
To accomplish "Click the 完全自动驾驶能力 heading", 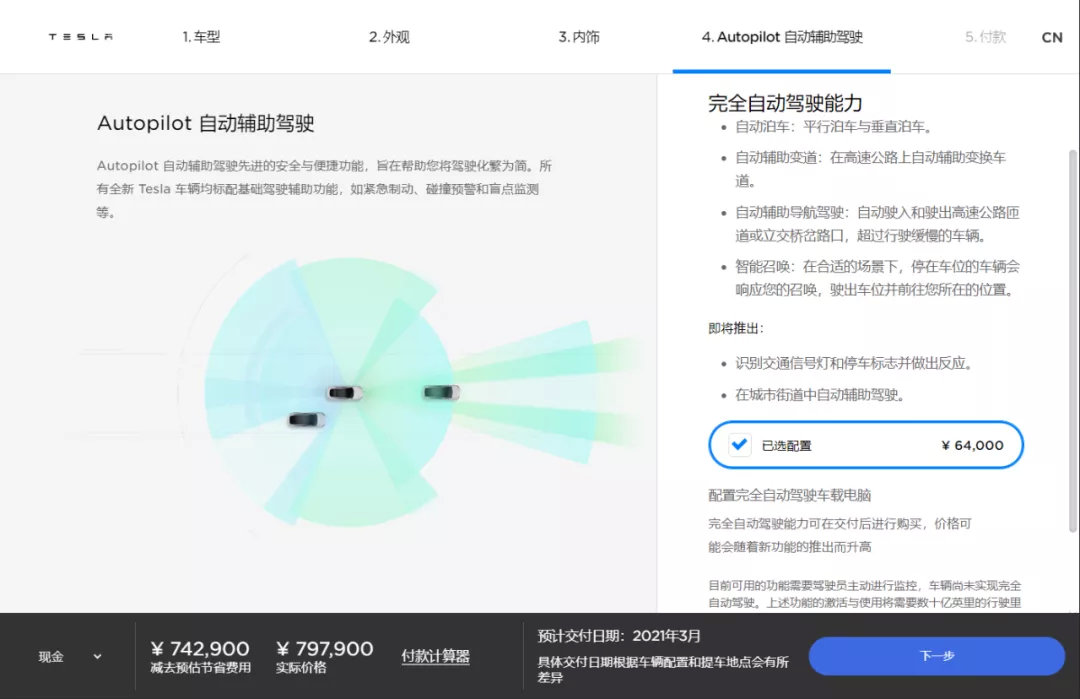I will click(785, 103).
